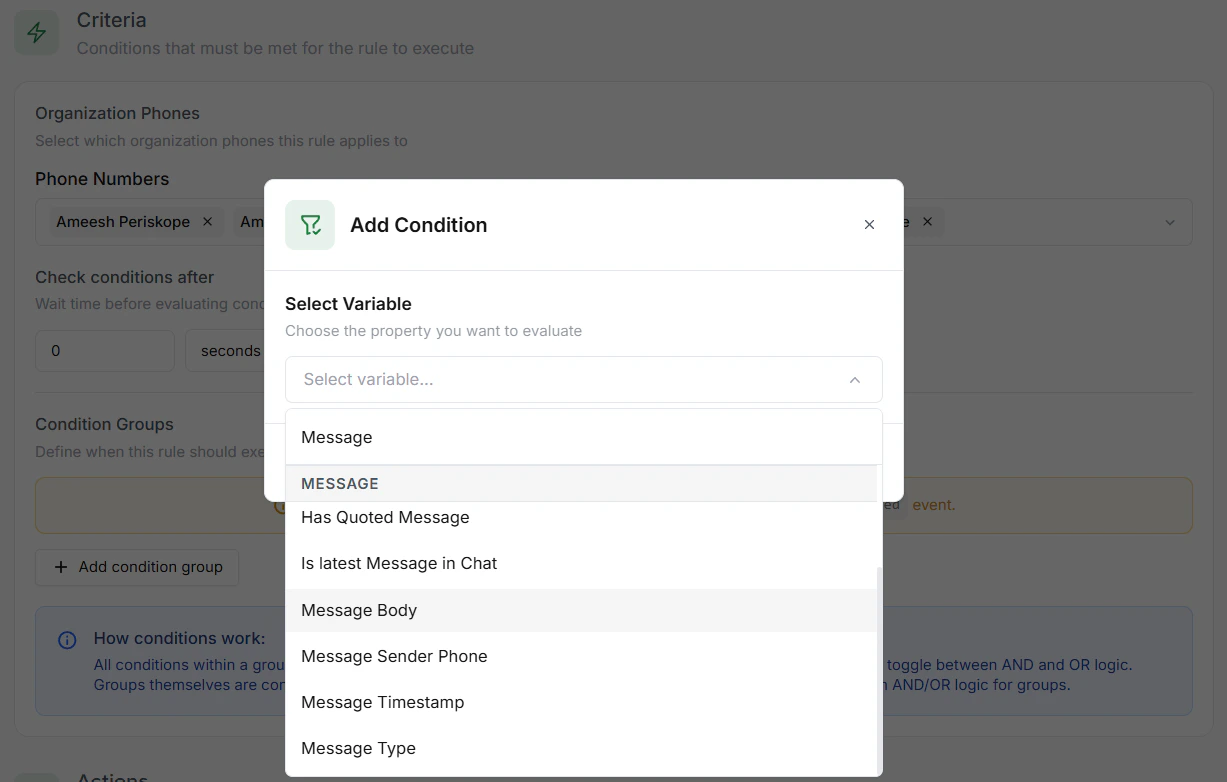
Task: Close the Add Condition dialog
Action: (x=869, y=225)
